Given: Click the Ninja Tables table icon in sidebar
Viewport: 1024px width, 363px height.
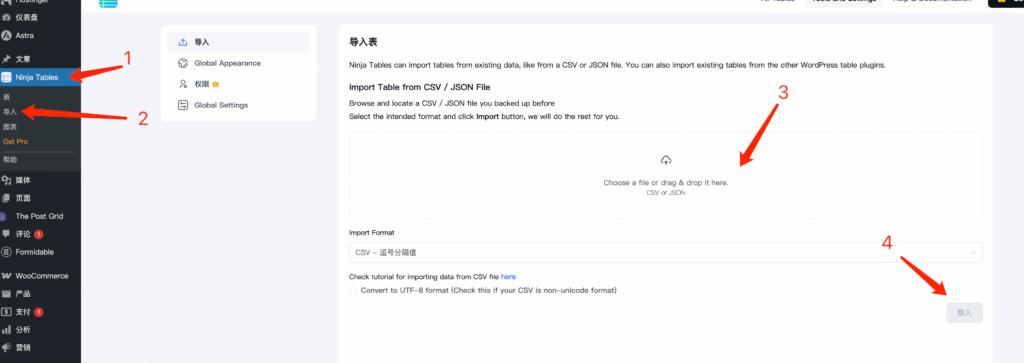Looking at the screenshot, I should (x=6, y=77).
